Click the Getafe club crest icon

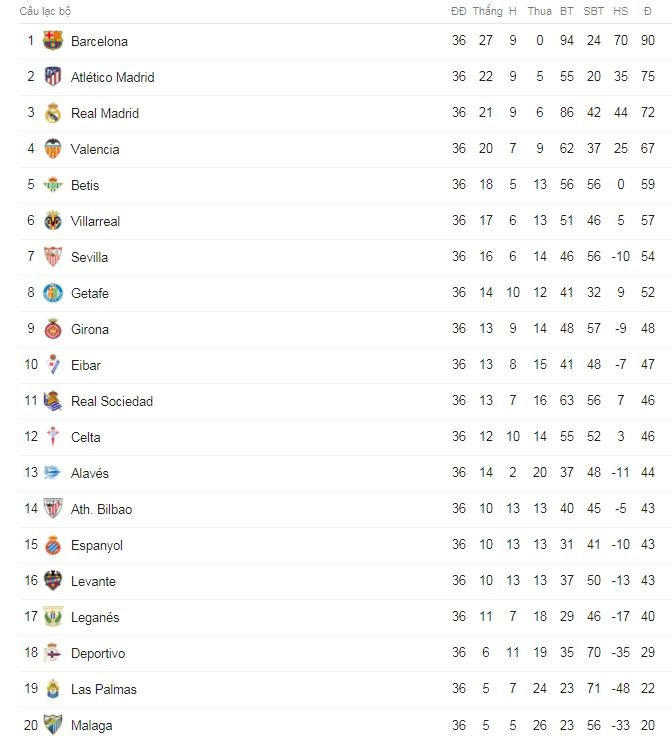tap(53, 293)
